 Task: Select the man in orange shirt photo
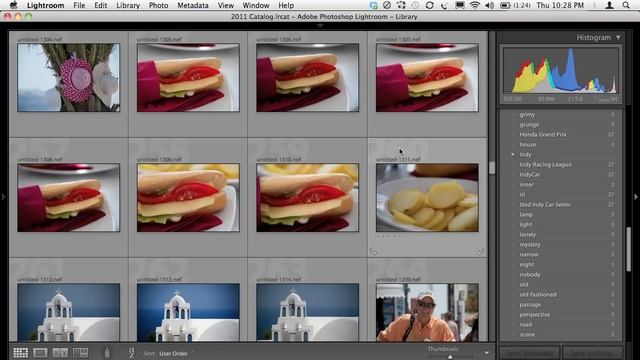pyautogui.click(x=427, y=312)
